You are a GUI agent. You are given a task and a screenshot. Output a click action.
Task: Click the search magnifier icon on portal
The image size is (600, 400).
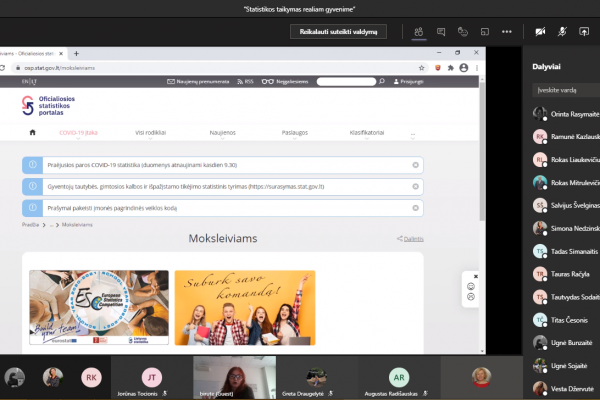pos(382,82)
